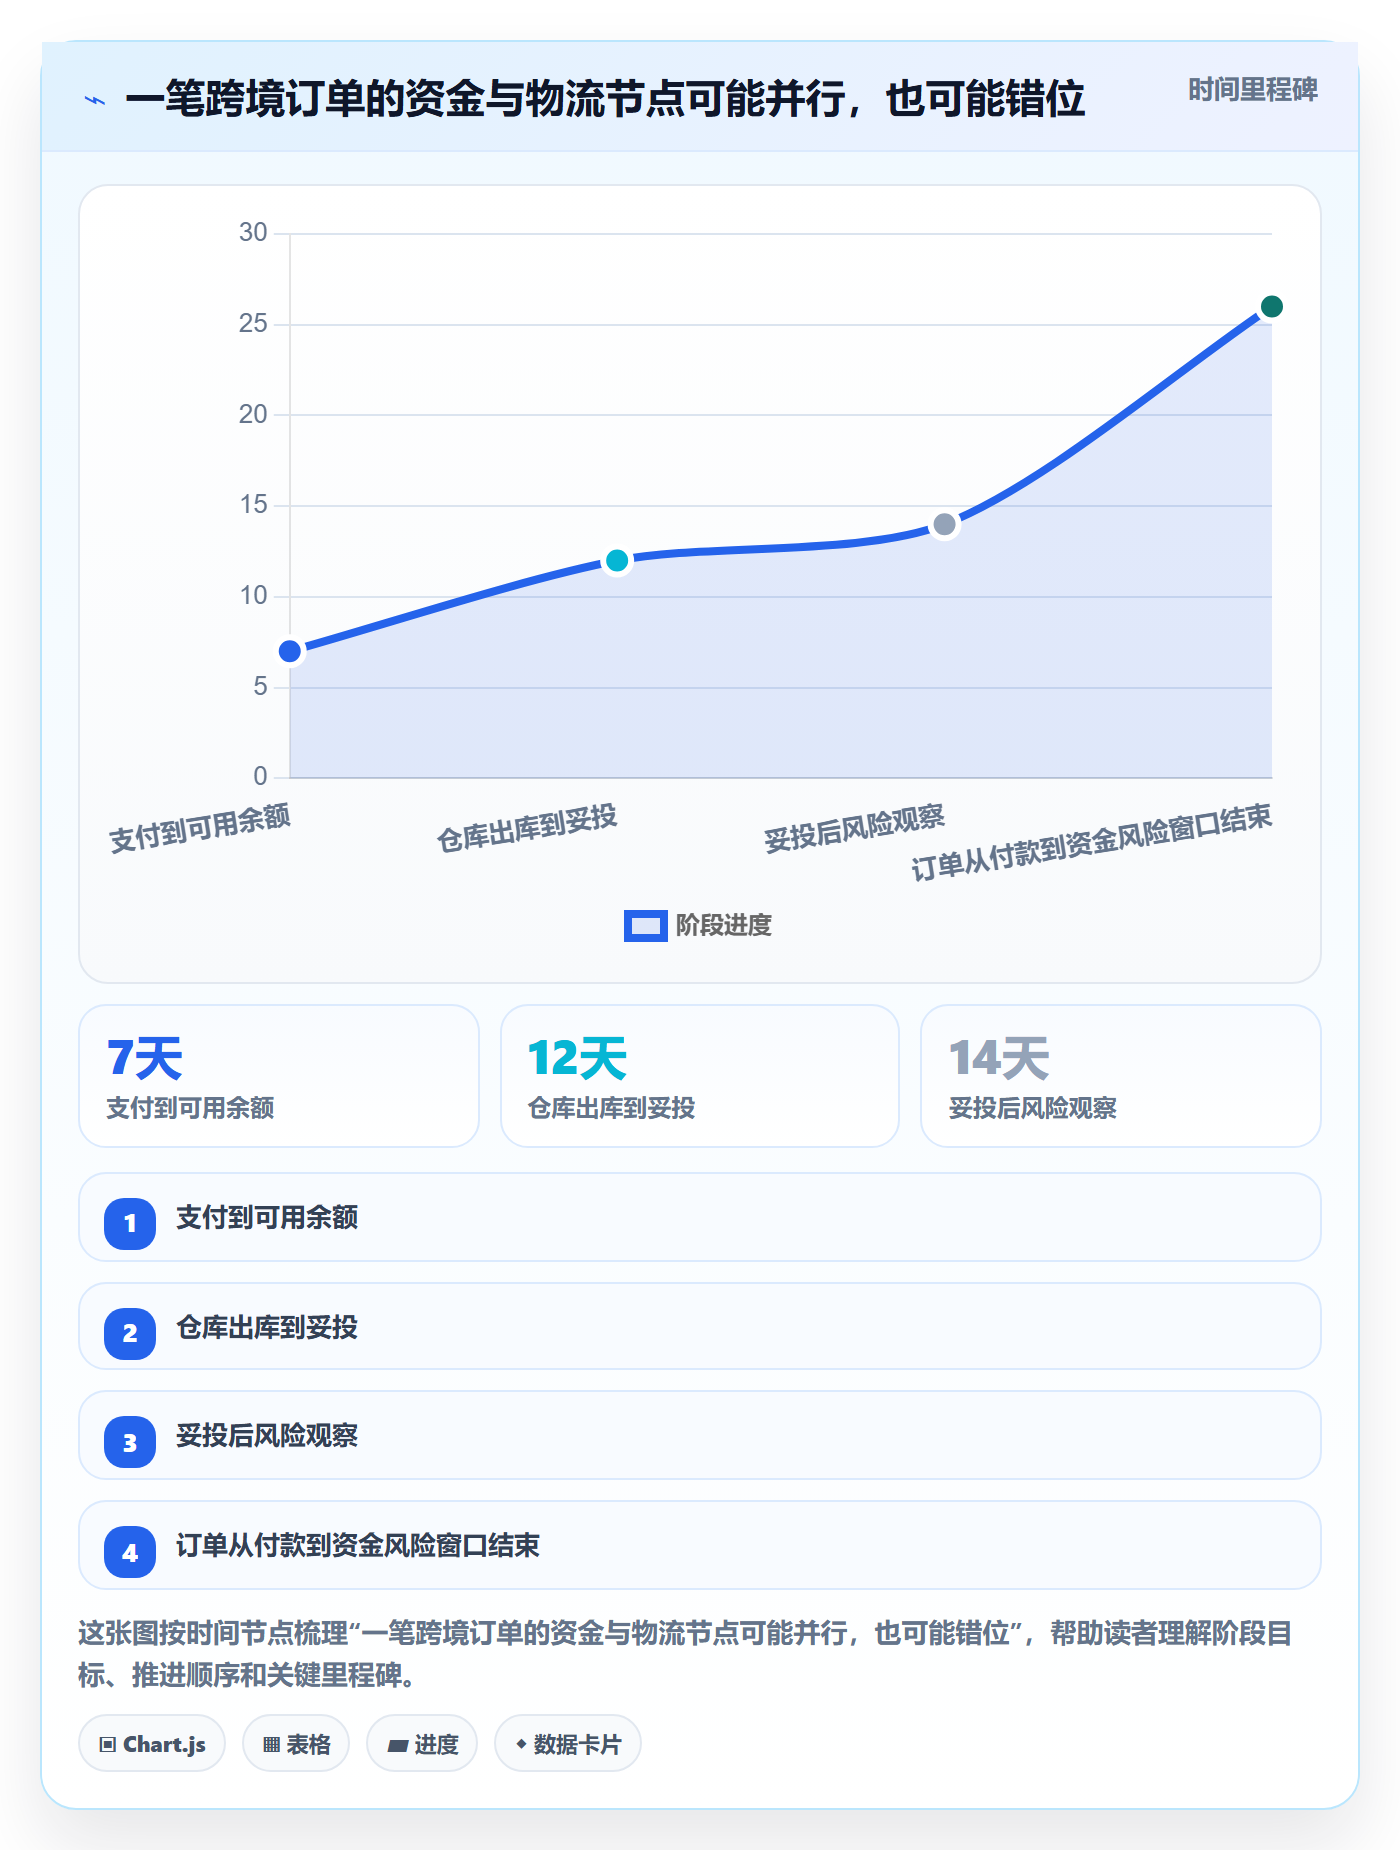This screenshot has width=1400, height=1850.
Task: Click the y-axis value 30
Action: (253, 233)
